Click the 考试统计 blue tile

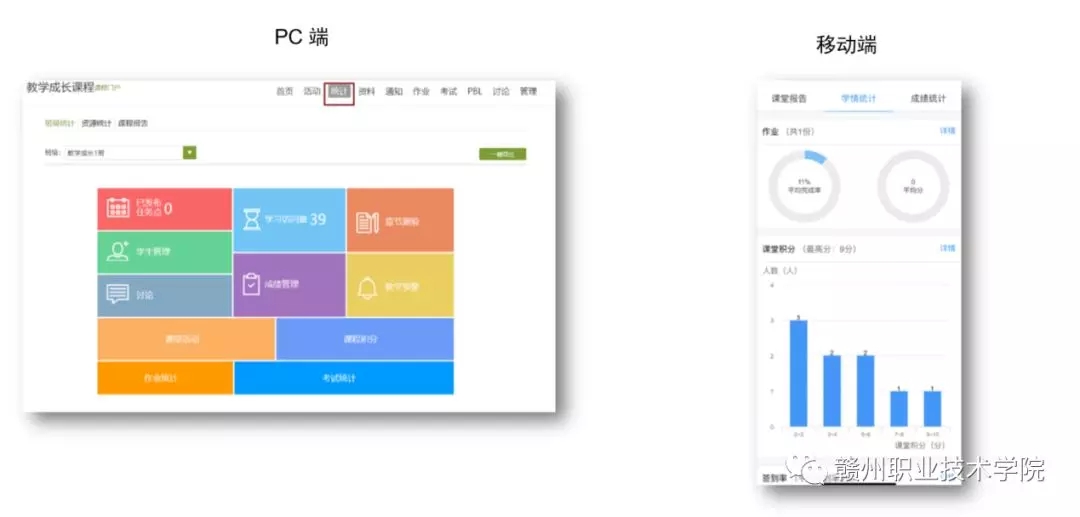tap(343, 378)
